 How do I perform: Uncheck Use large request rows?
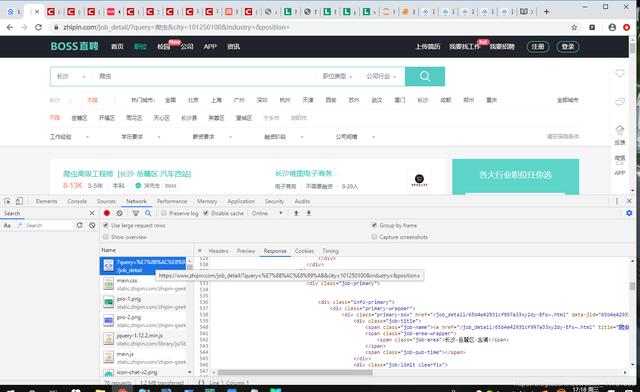tap(106, 225)
